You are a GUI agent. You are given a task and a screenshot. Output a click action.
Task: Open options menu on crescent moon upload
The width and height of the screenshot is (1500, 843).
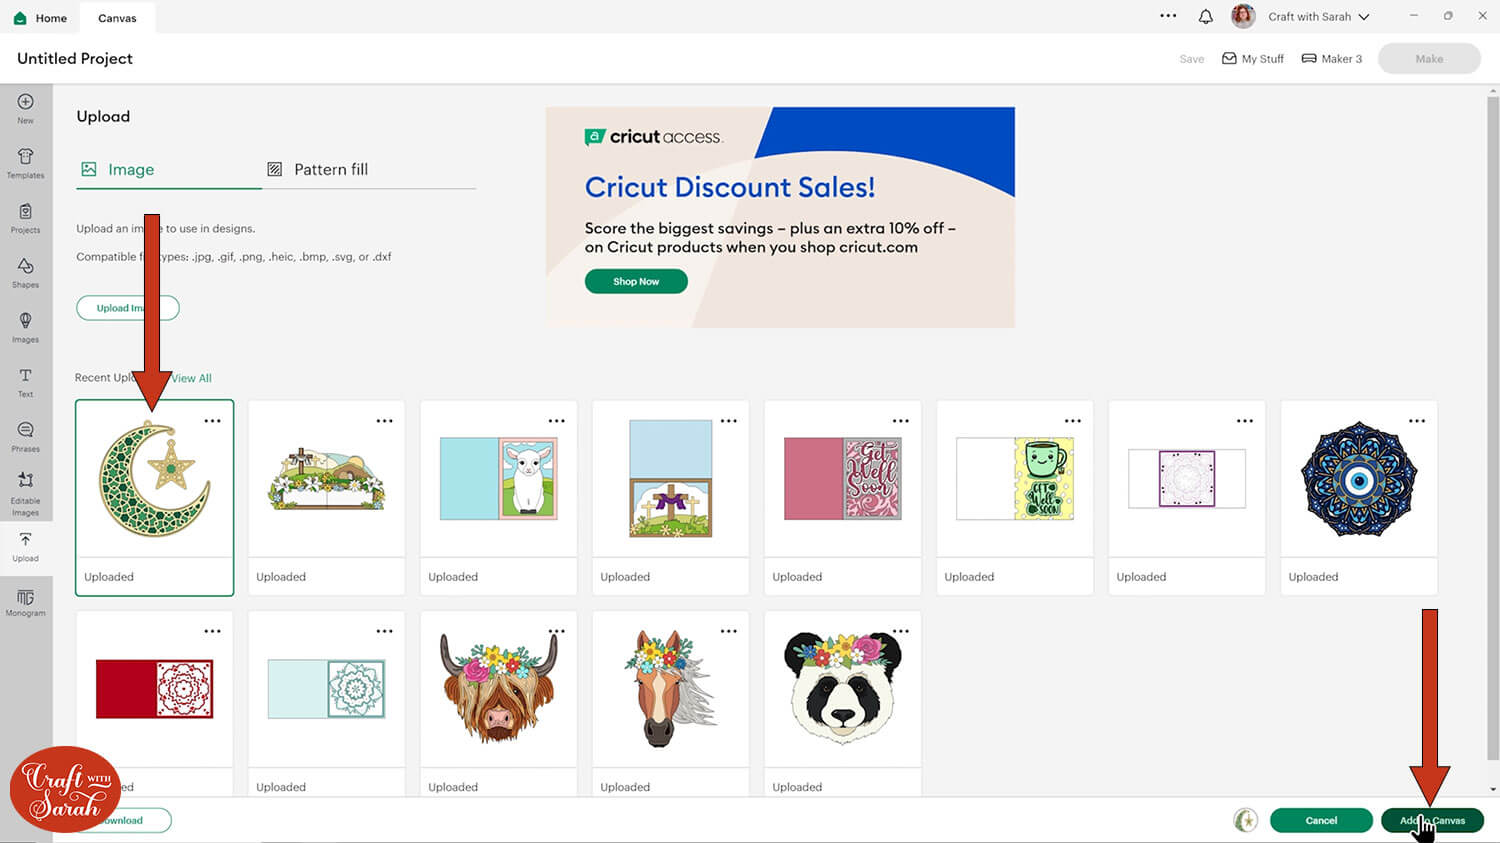212,421
